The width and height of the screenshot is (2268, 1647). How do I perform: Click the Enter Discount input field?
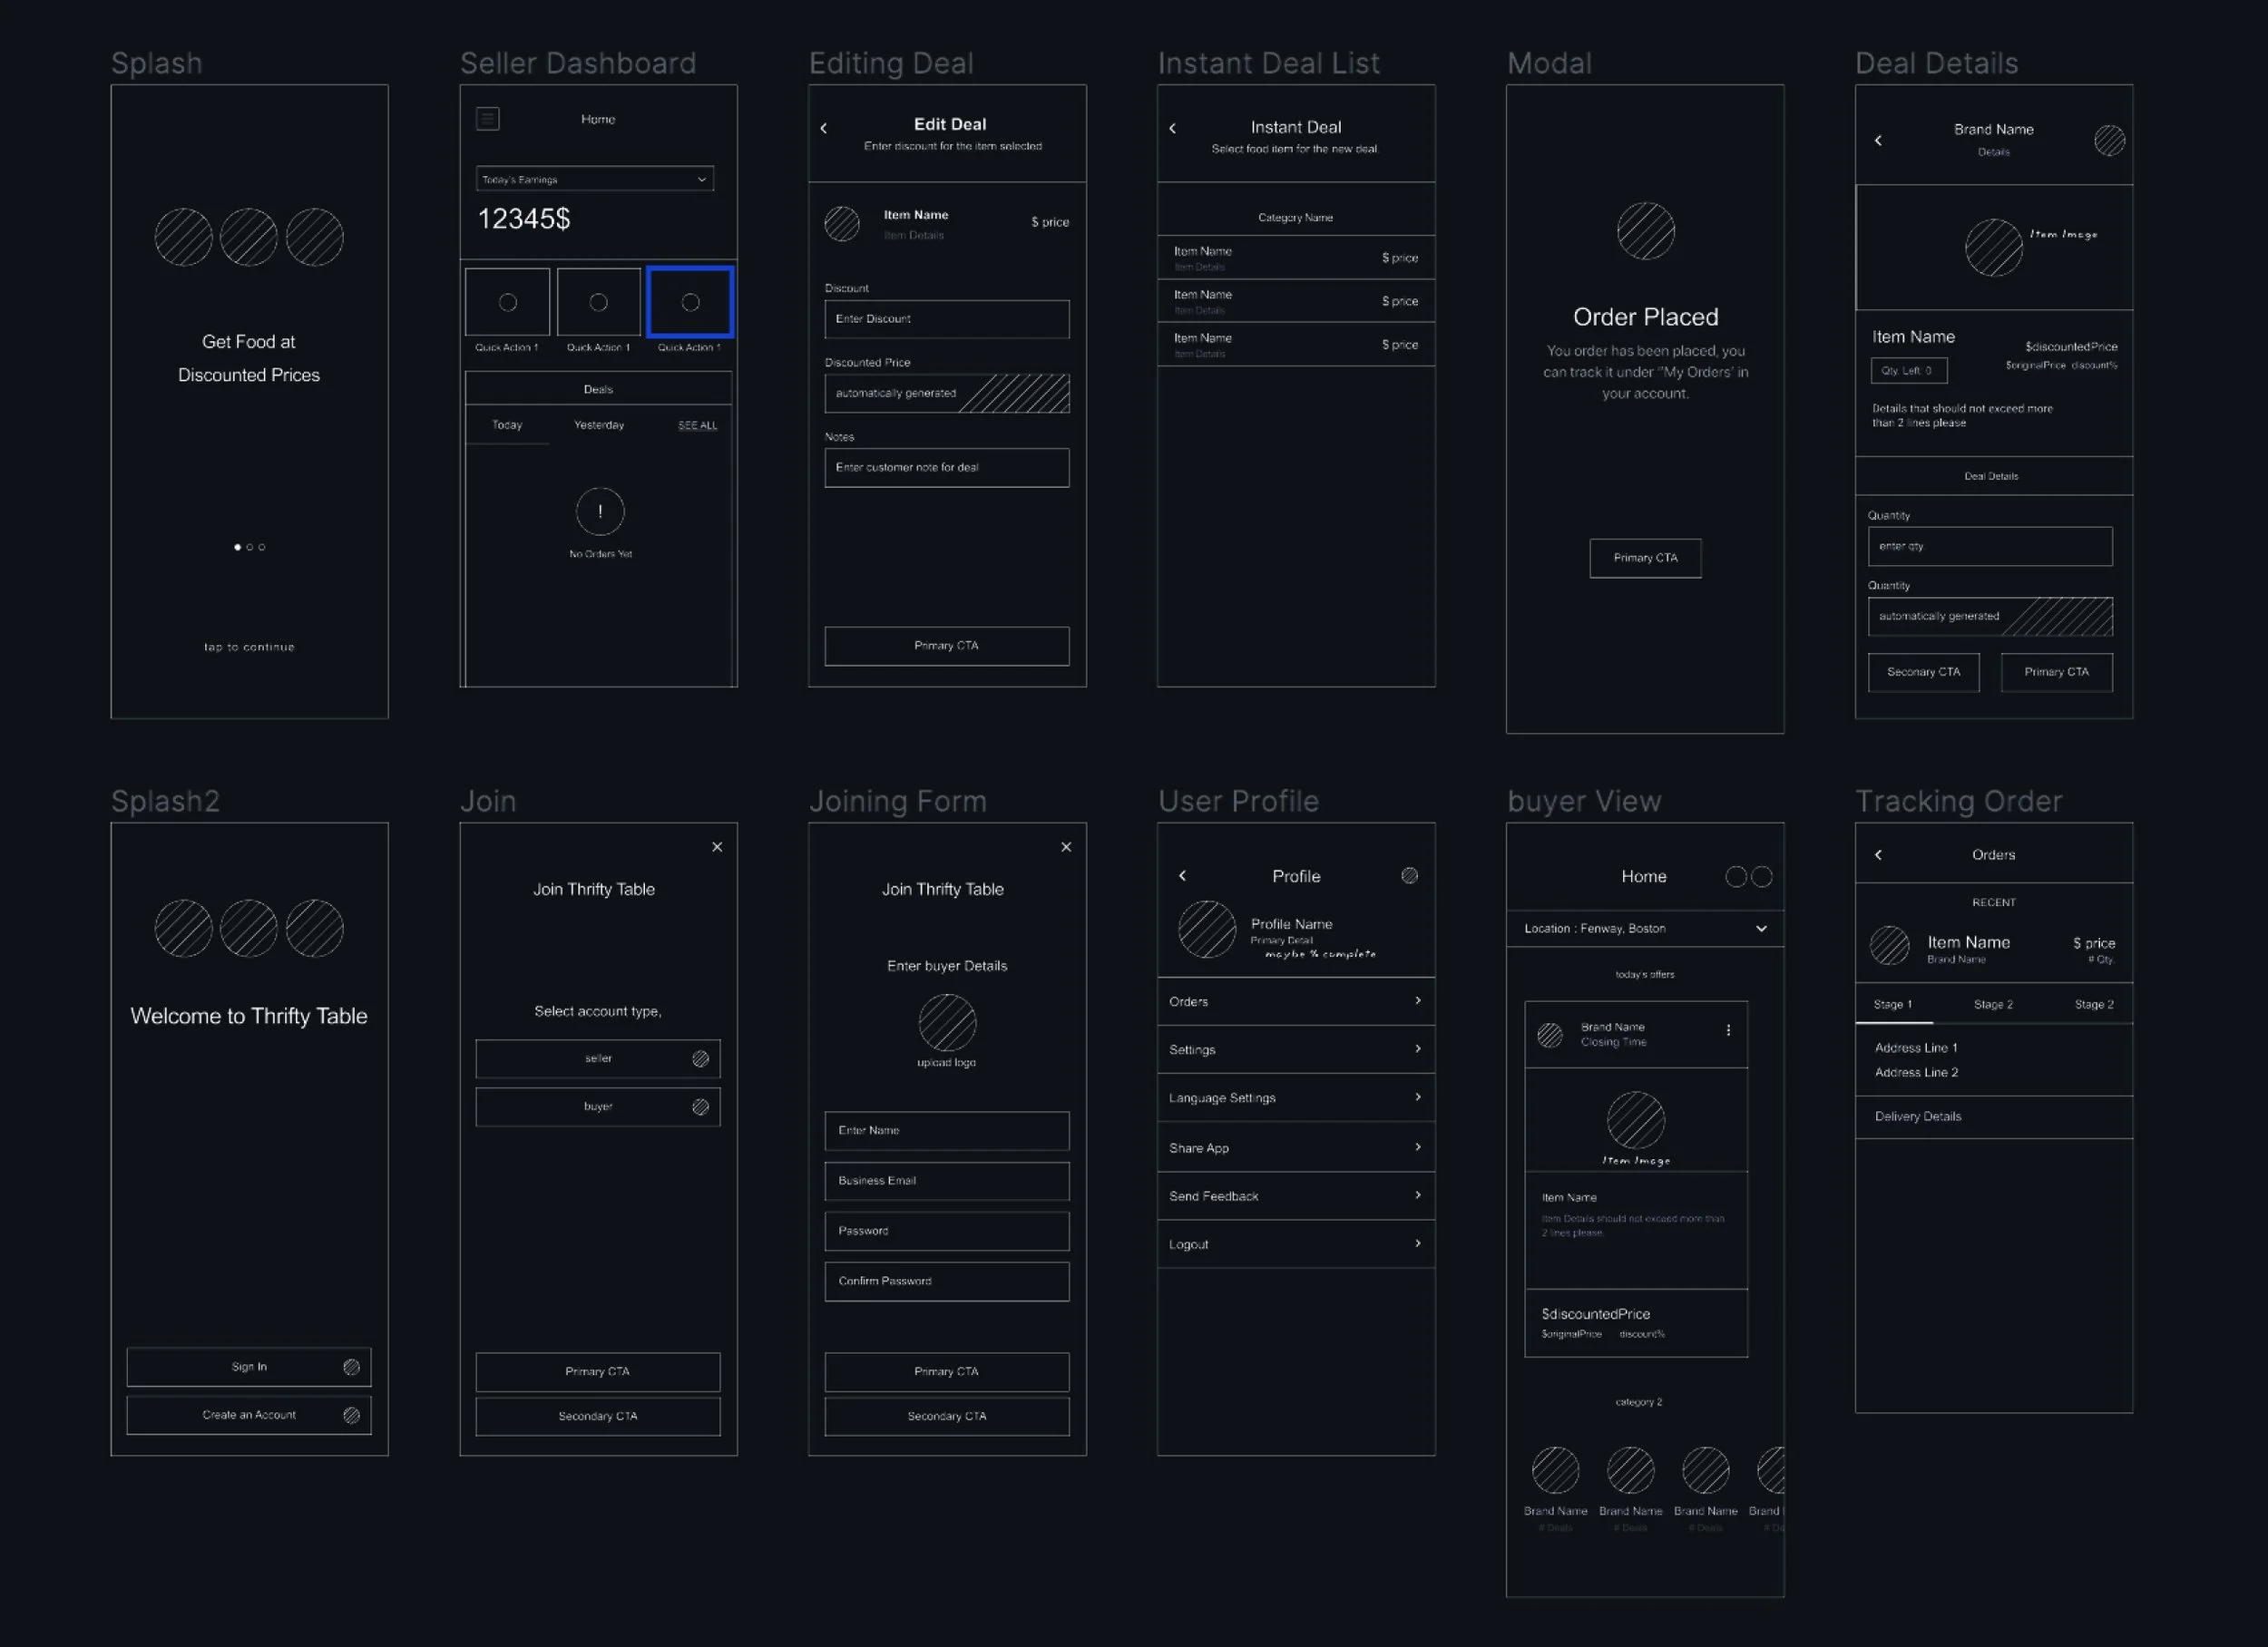(x=946, y=319)
